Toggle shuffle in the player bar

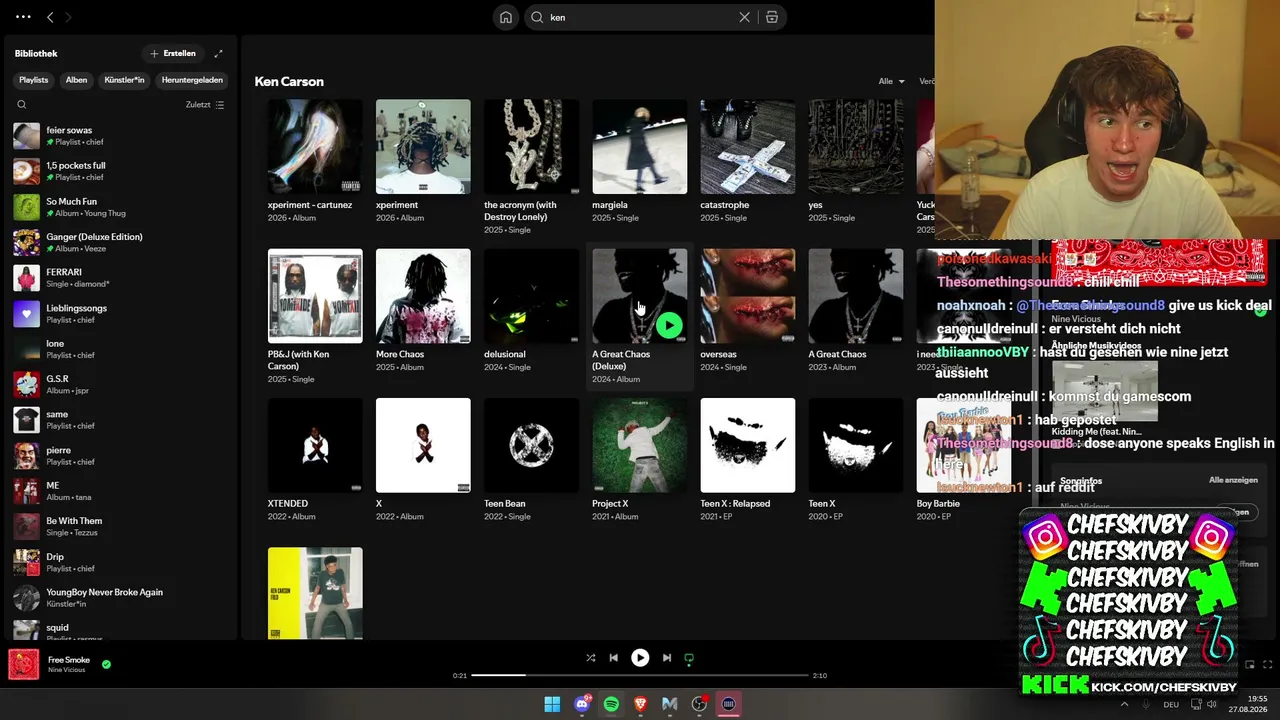pos(590,658)
